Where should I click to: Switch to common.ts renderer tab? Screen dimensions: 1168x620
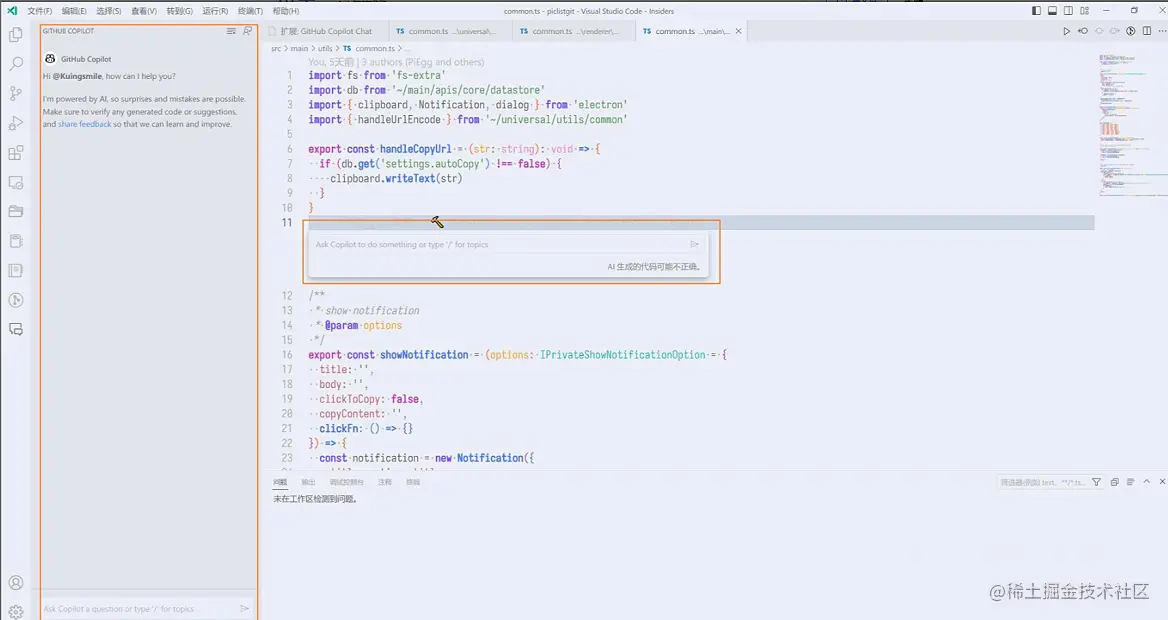click(574, 31)
